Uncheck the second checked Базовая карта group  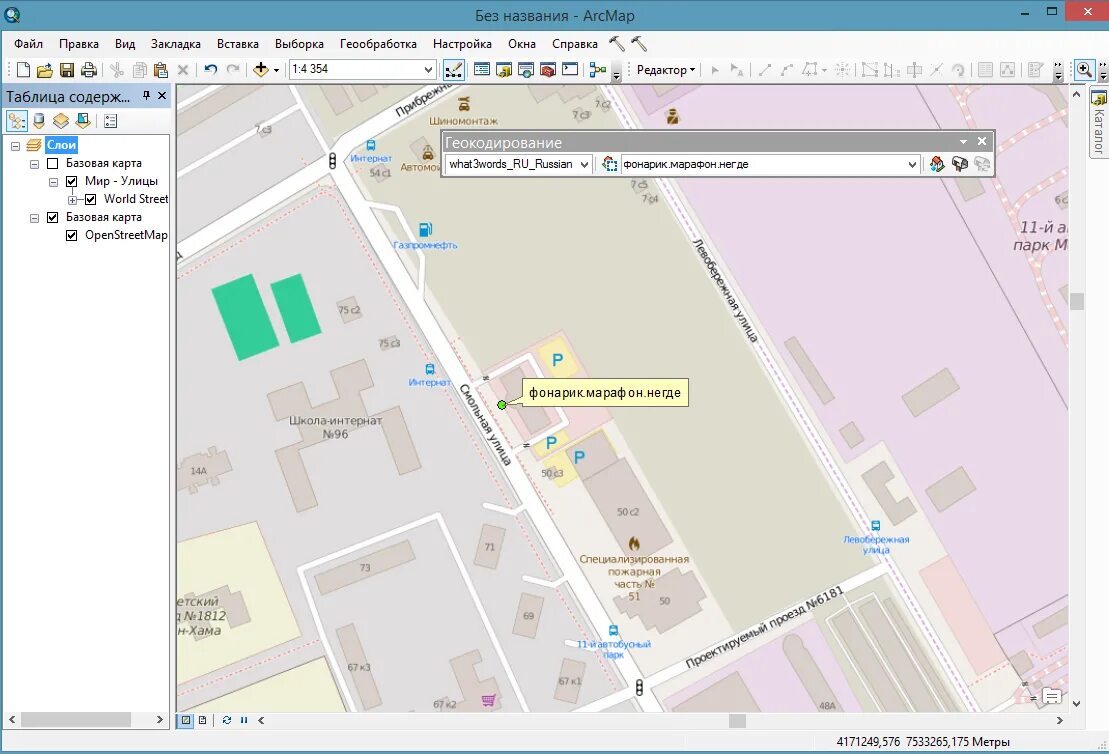pyautogui.click(x=52, y=217)
